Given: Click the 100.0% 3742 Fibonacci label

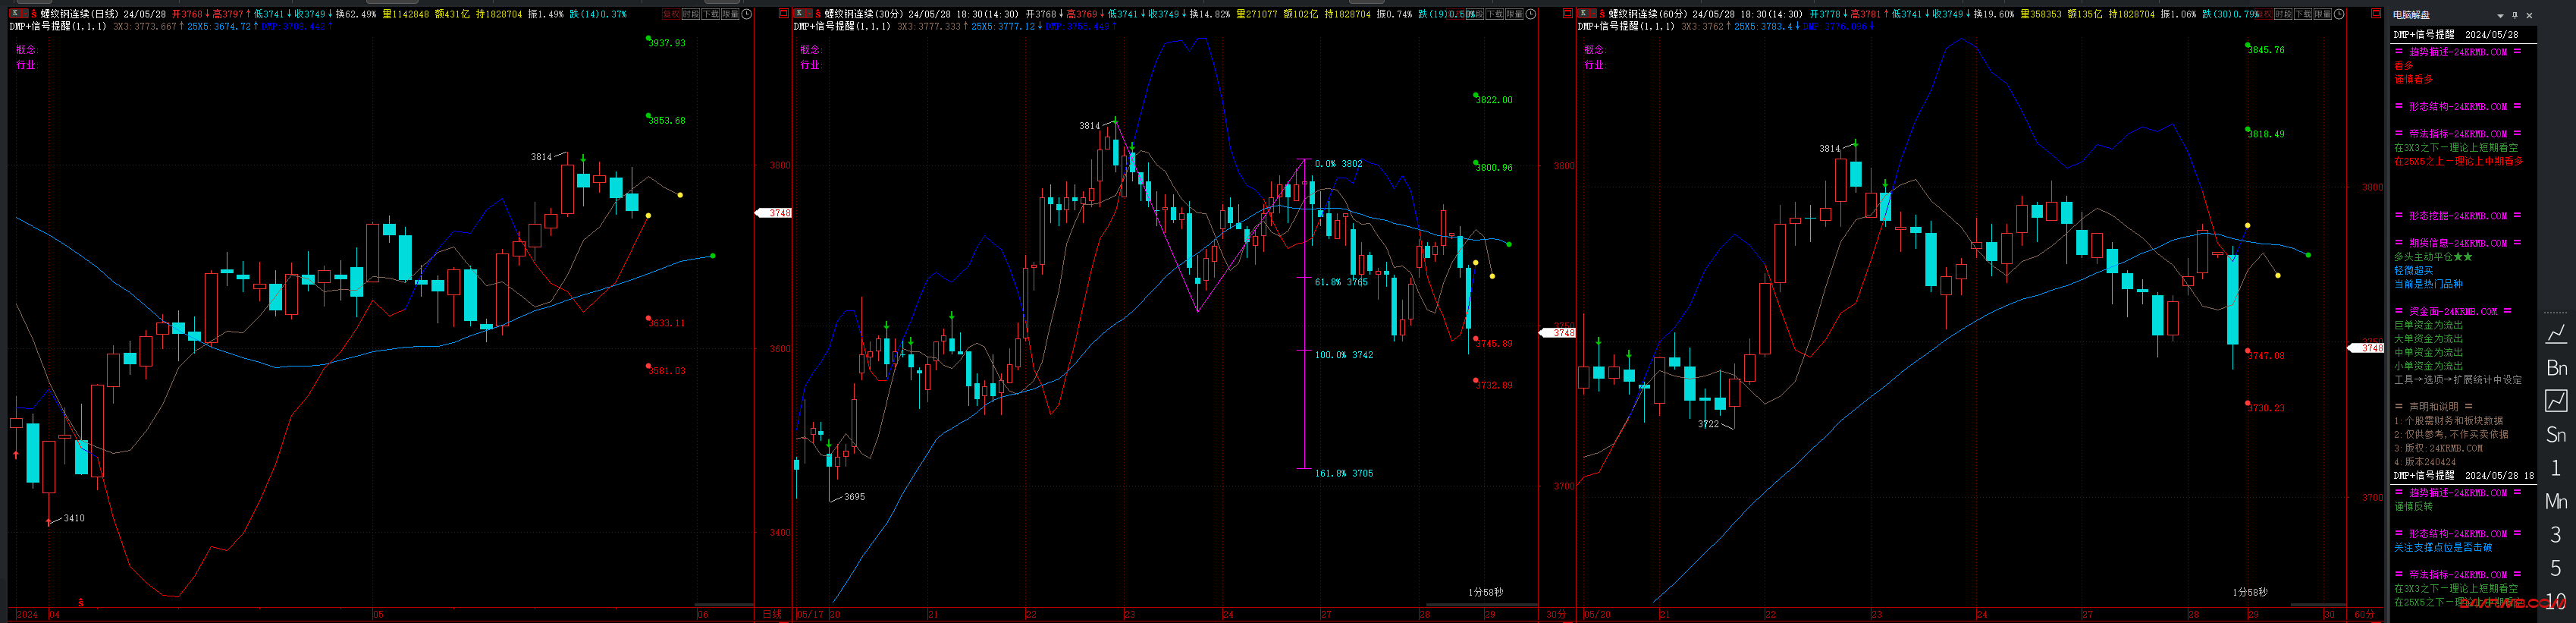Looking at the screenshot, I should click(x=1344, y=355).
